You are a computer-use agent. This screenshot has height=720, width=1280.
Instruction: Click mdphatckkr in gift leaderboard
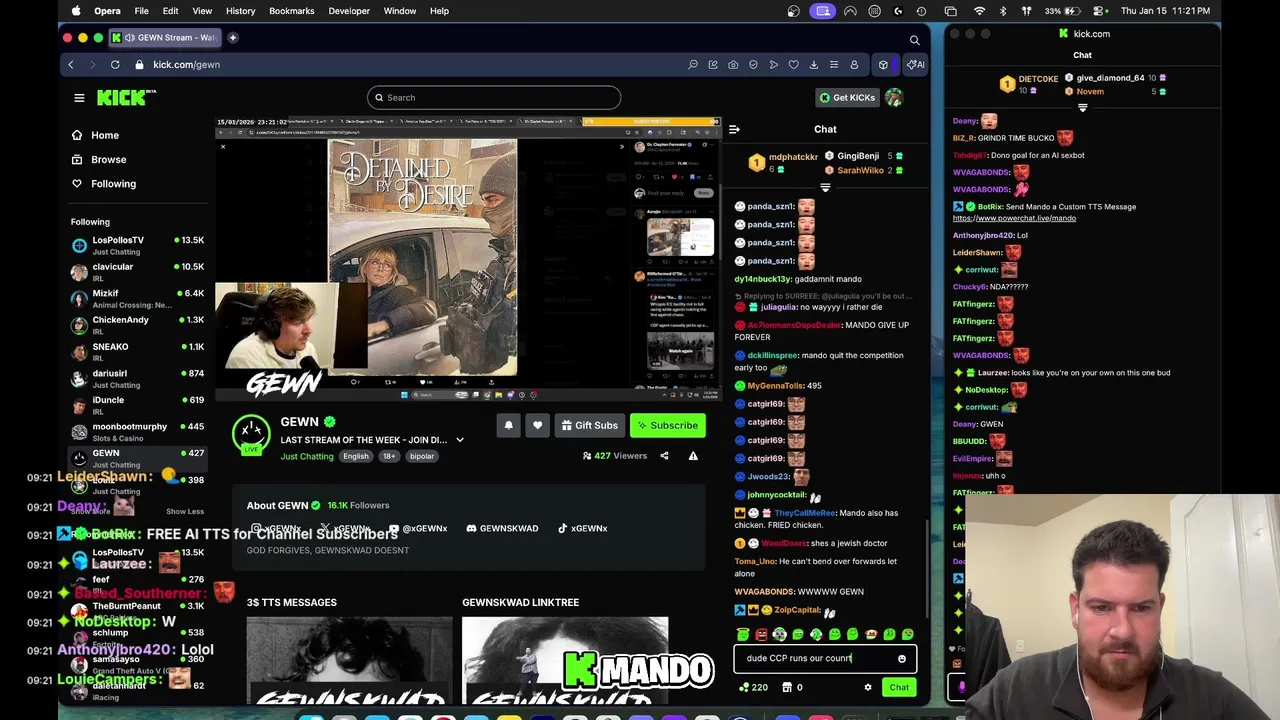click(x=793, y=157)
